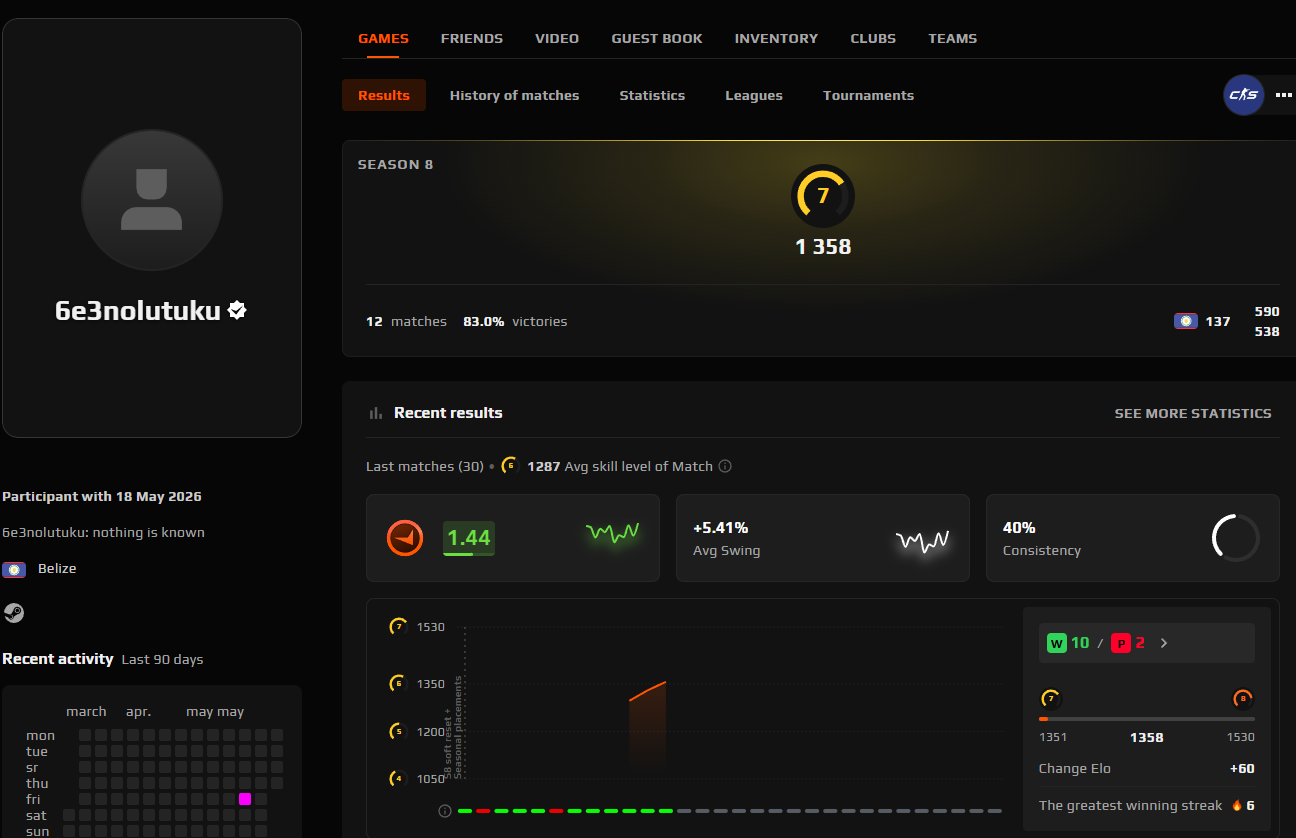Viewport: 1296px width, 838px height.
Task: Click the level 4 badge at 1050 axis
Action: [398, 778]
